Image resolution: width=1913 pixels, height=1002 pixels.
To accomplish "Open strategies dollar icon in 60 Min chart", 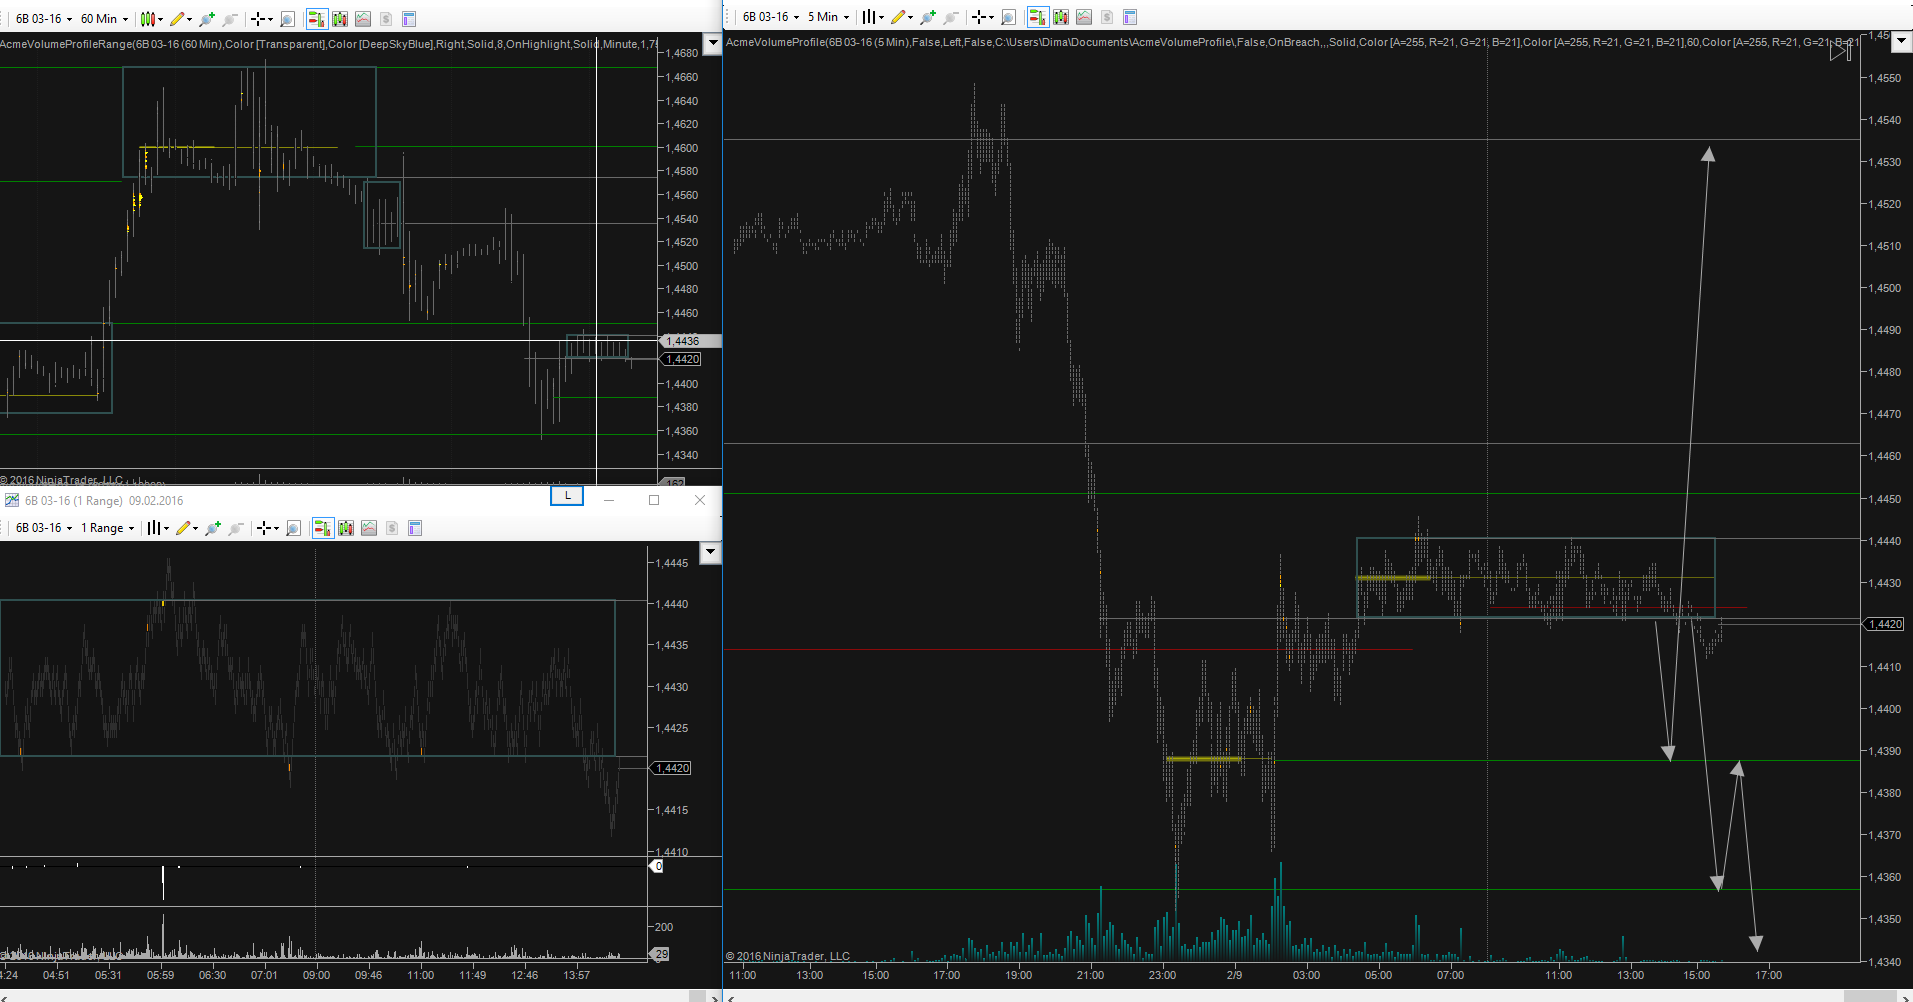I will (386, 19).
